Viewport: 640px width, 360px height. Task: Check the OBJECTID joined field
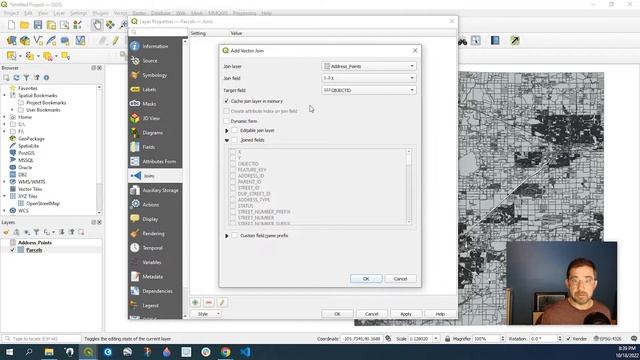tap(233, 164)
